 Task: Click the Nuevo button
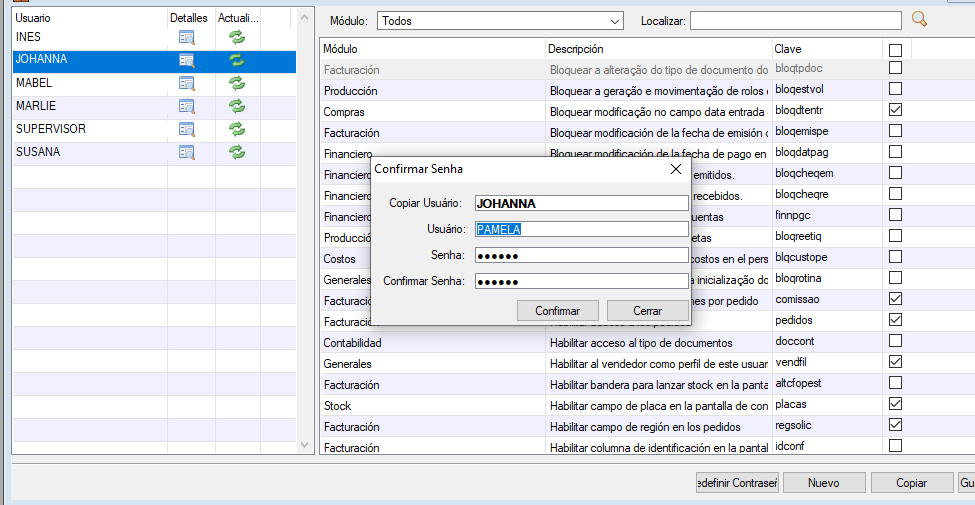tap(824, 483)
